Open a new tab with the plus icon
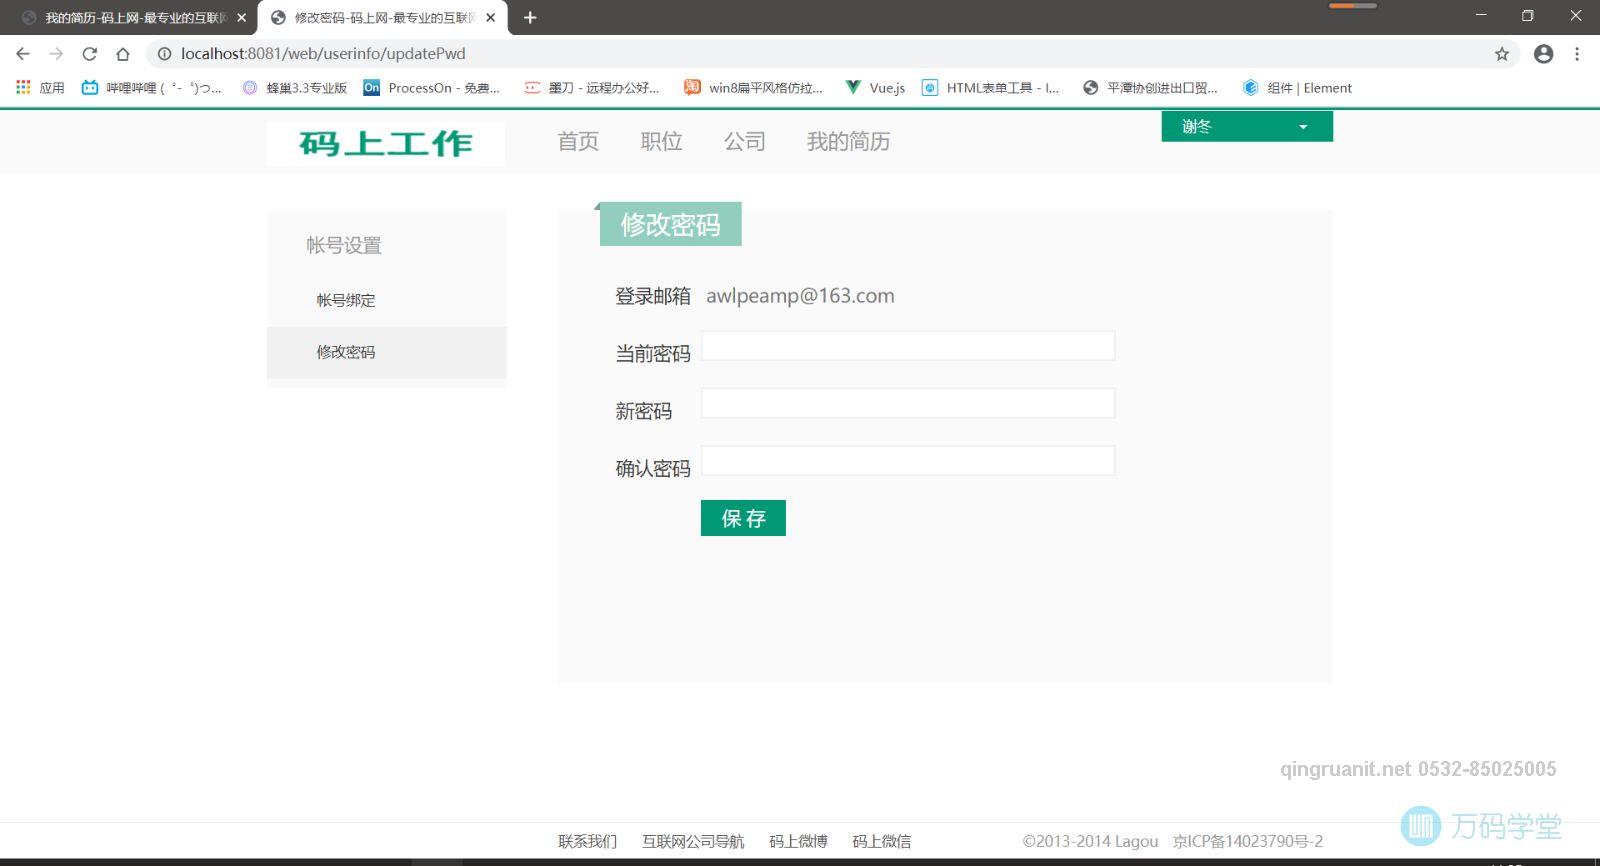1600x866 pixels. coord(530,17)
